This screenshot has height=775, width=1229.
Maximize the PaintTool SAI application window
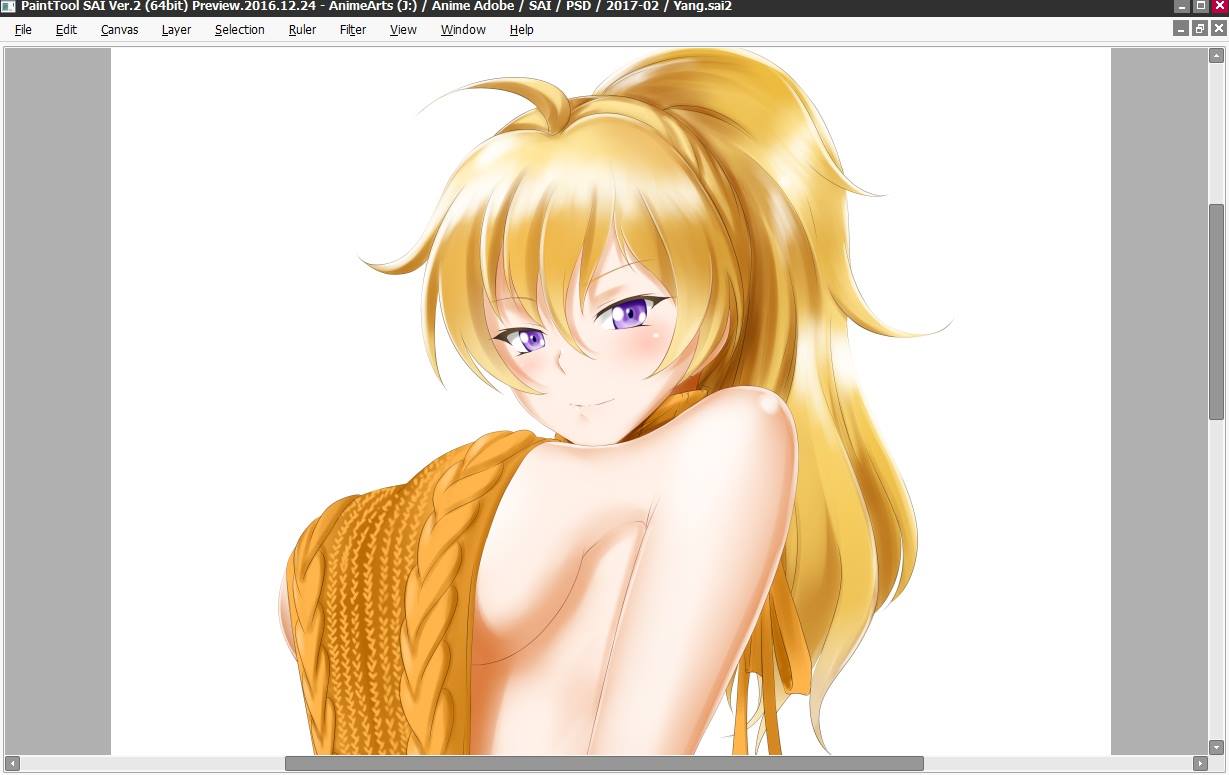point(1201,6)
